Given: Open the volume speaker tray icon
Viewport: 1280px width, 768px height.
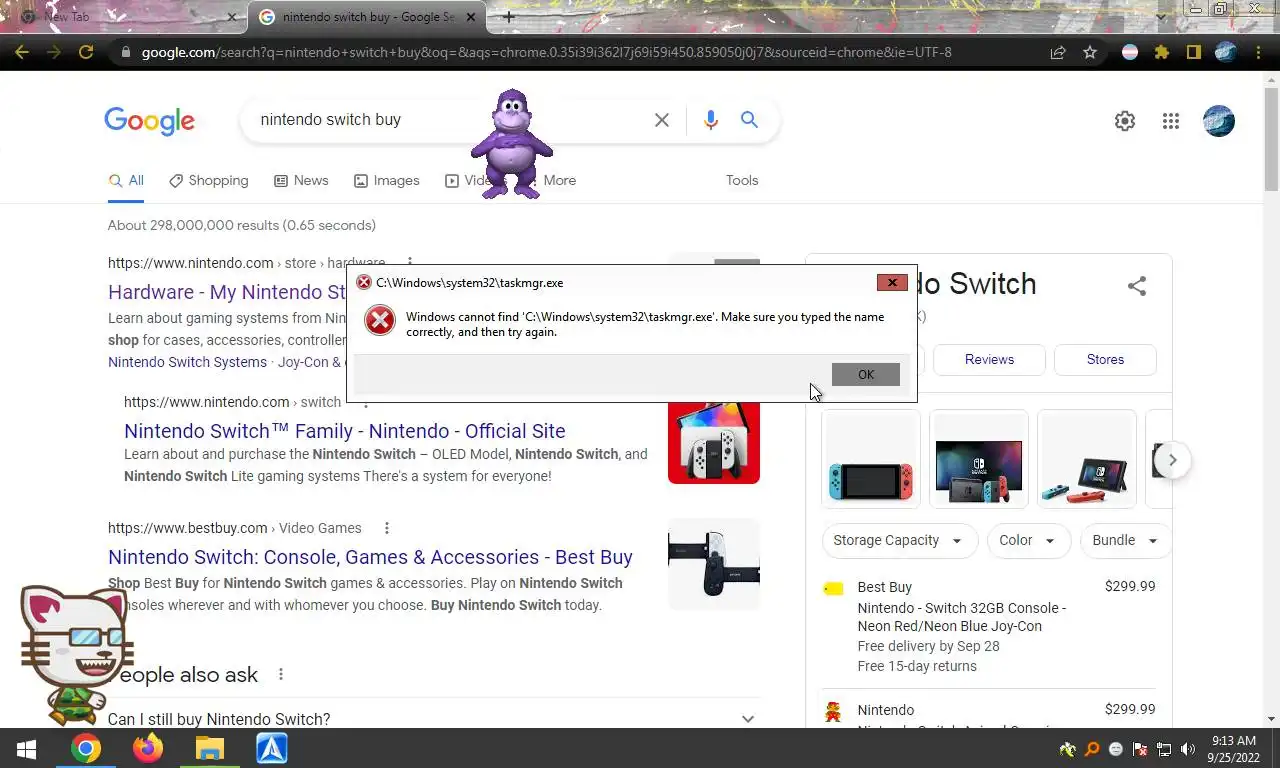Looking at the screenshot, I should tap(1188, 749).
